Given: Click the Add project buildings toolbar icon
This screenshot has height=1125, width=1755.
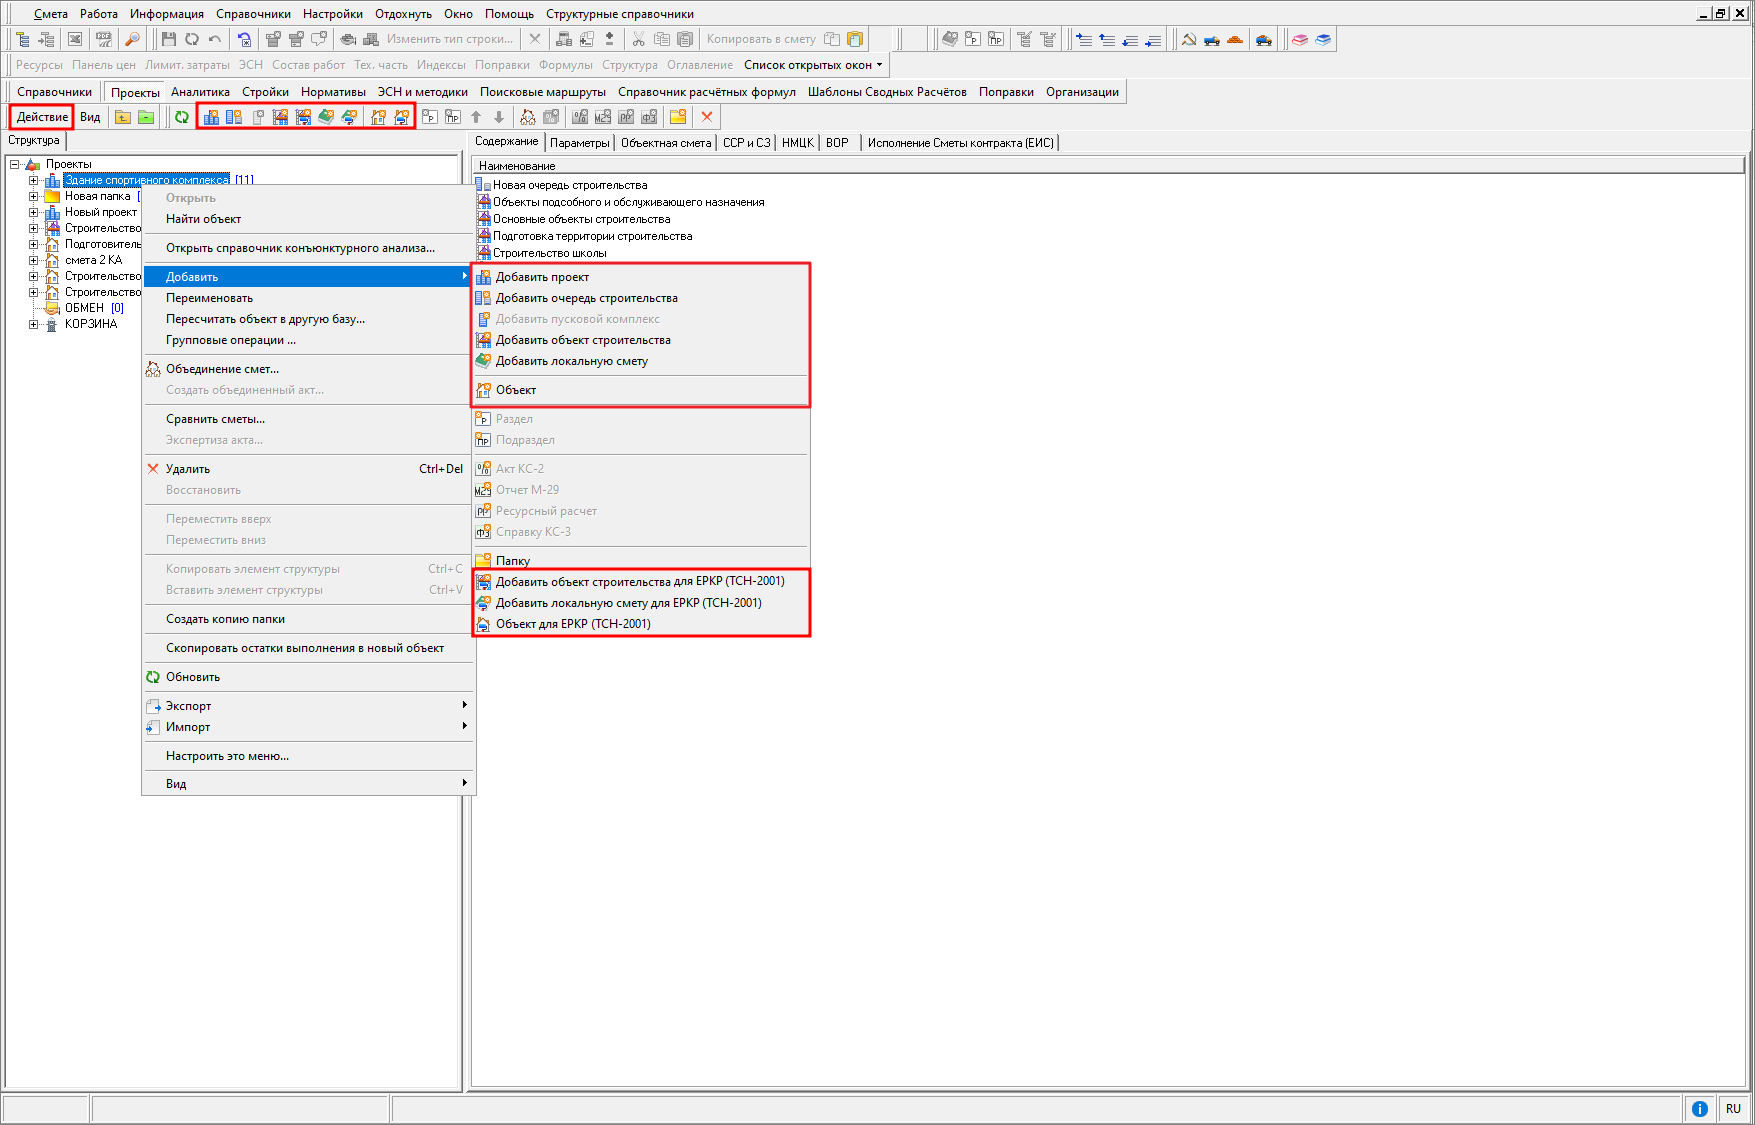Looking at the screenshot, I should [x=211, y=117].
